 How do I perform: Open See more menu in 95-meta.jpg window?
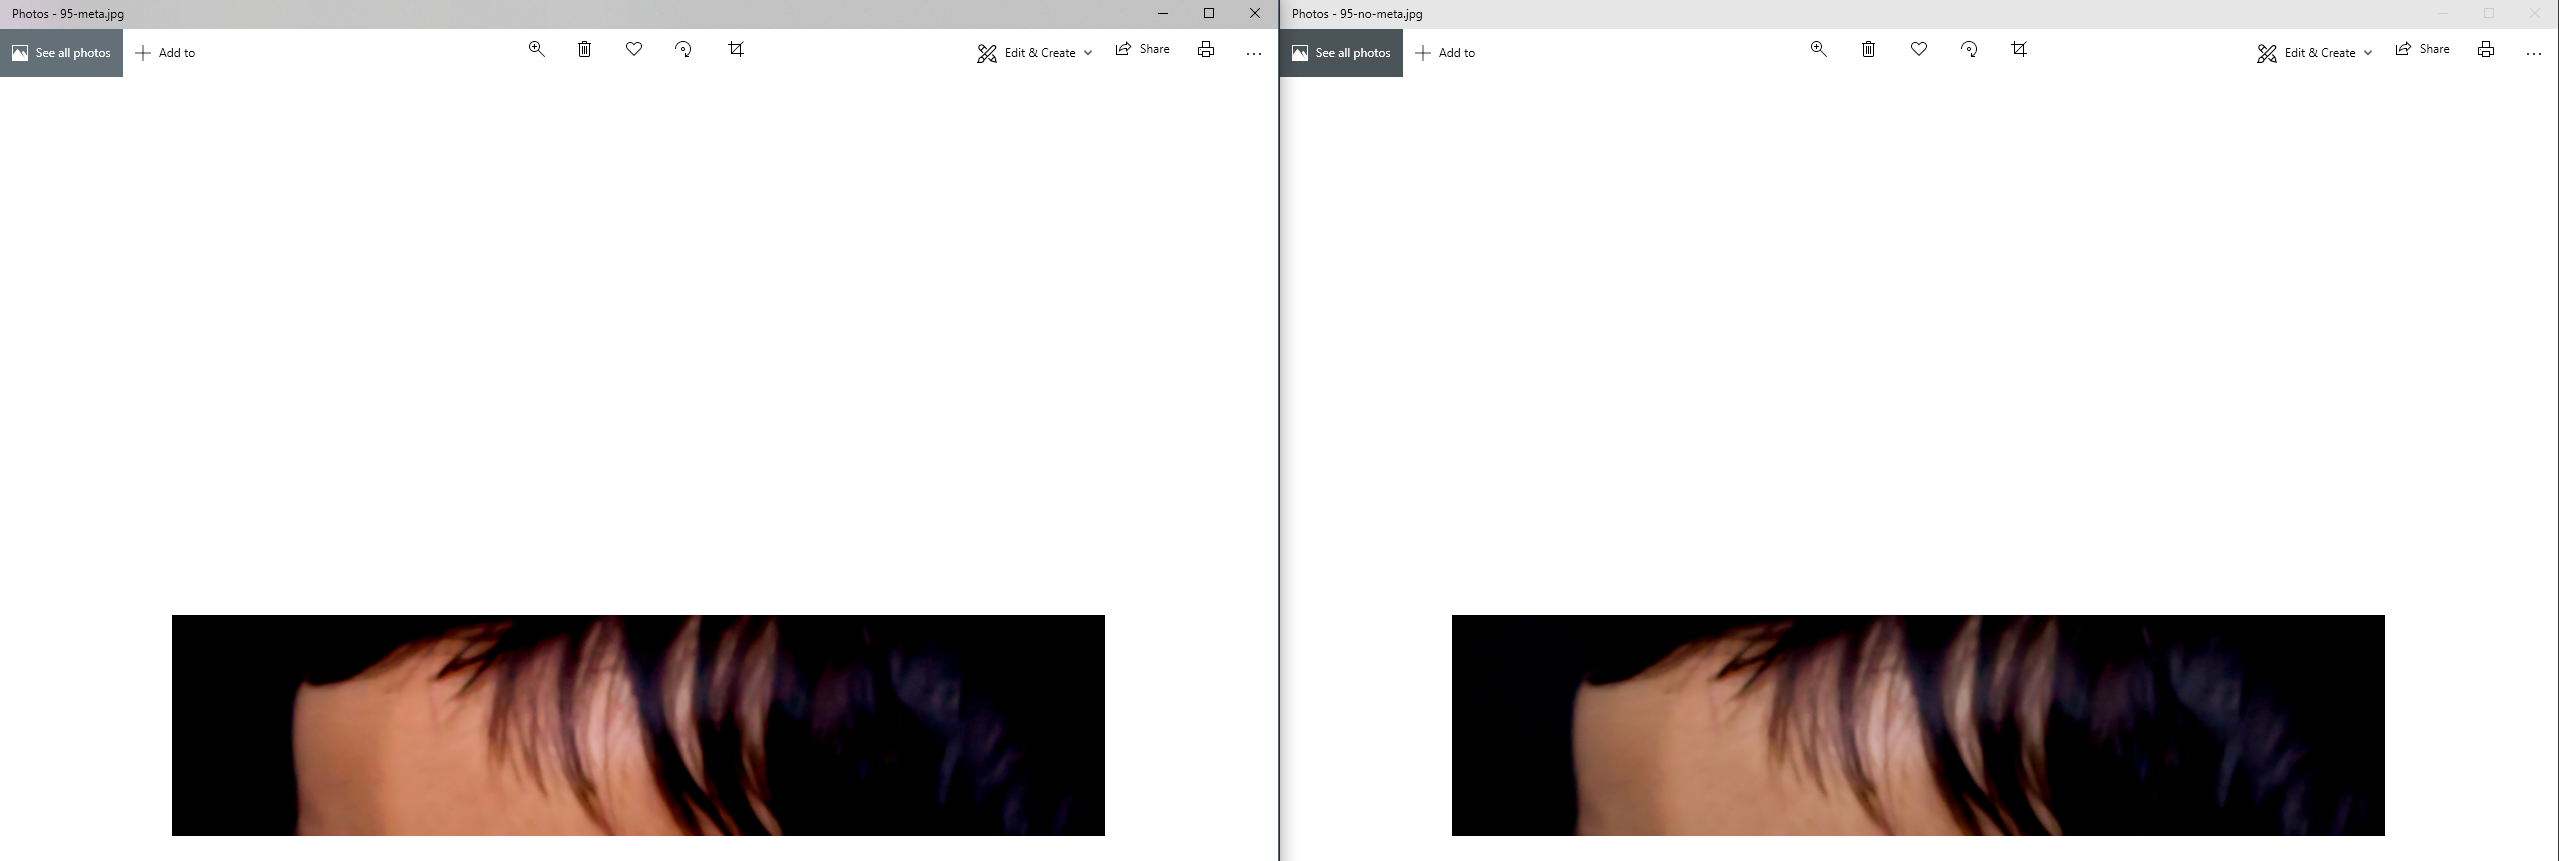tap(1254, 53)
